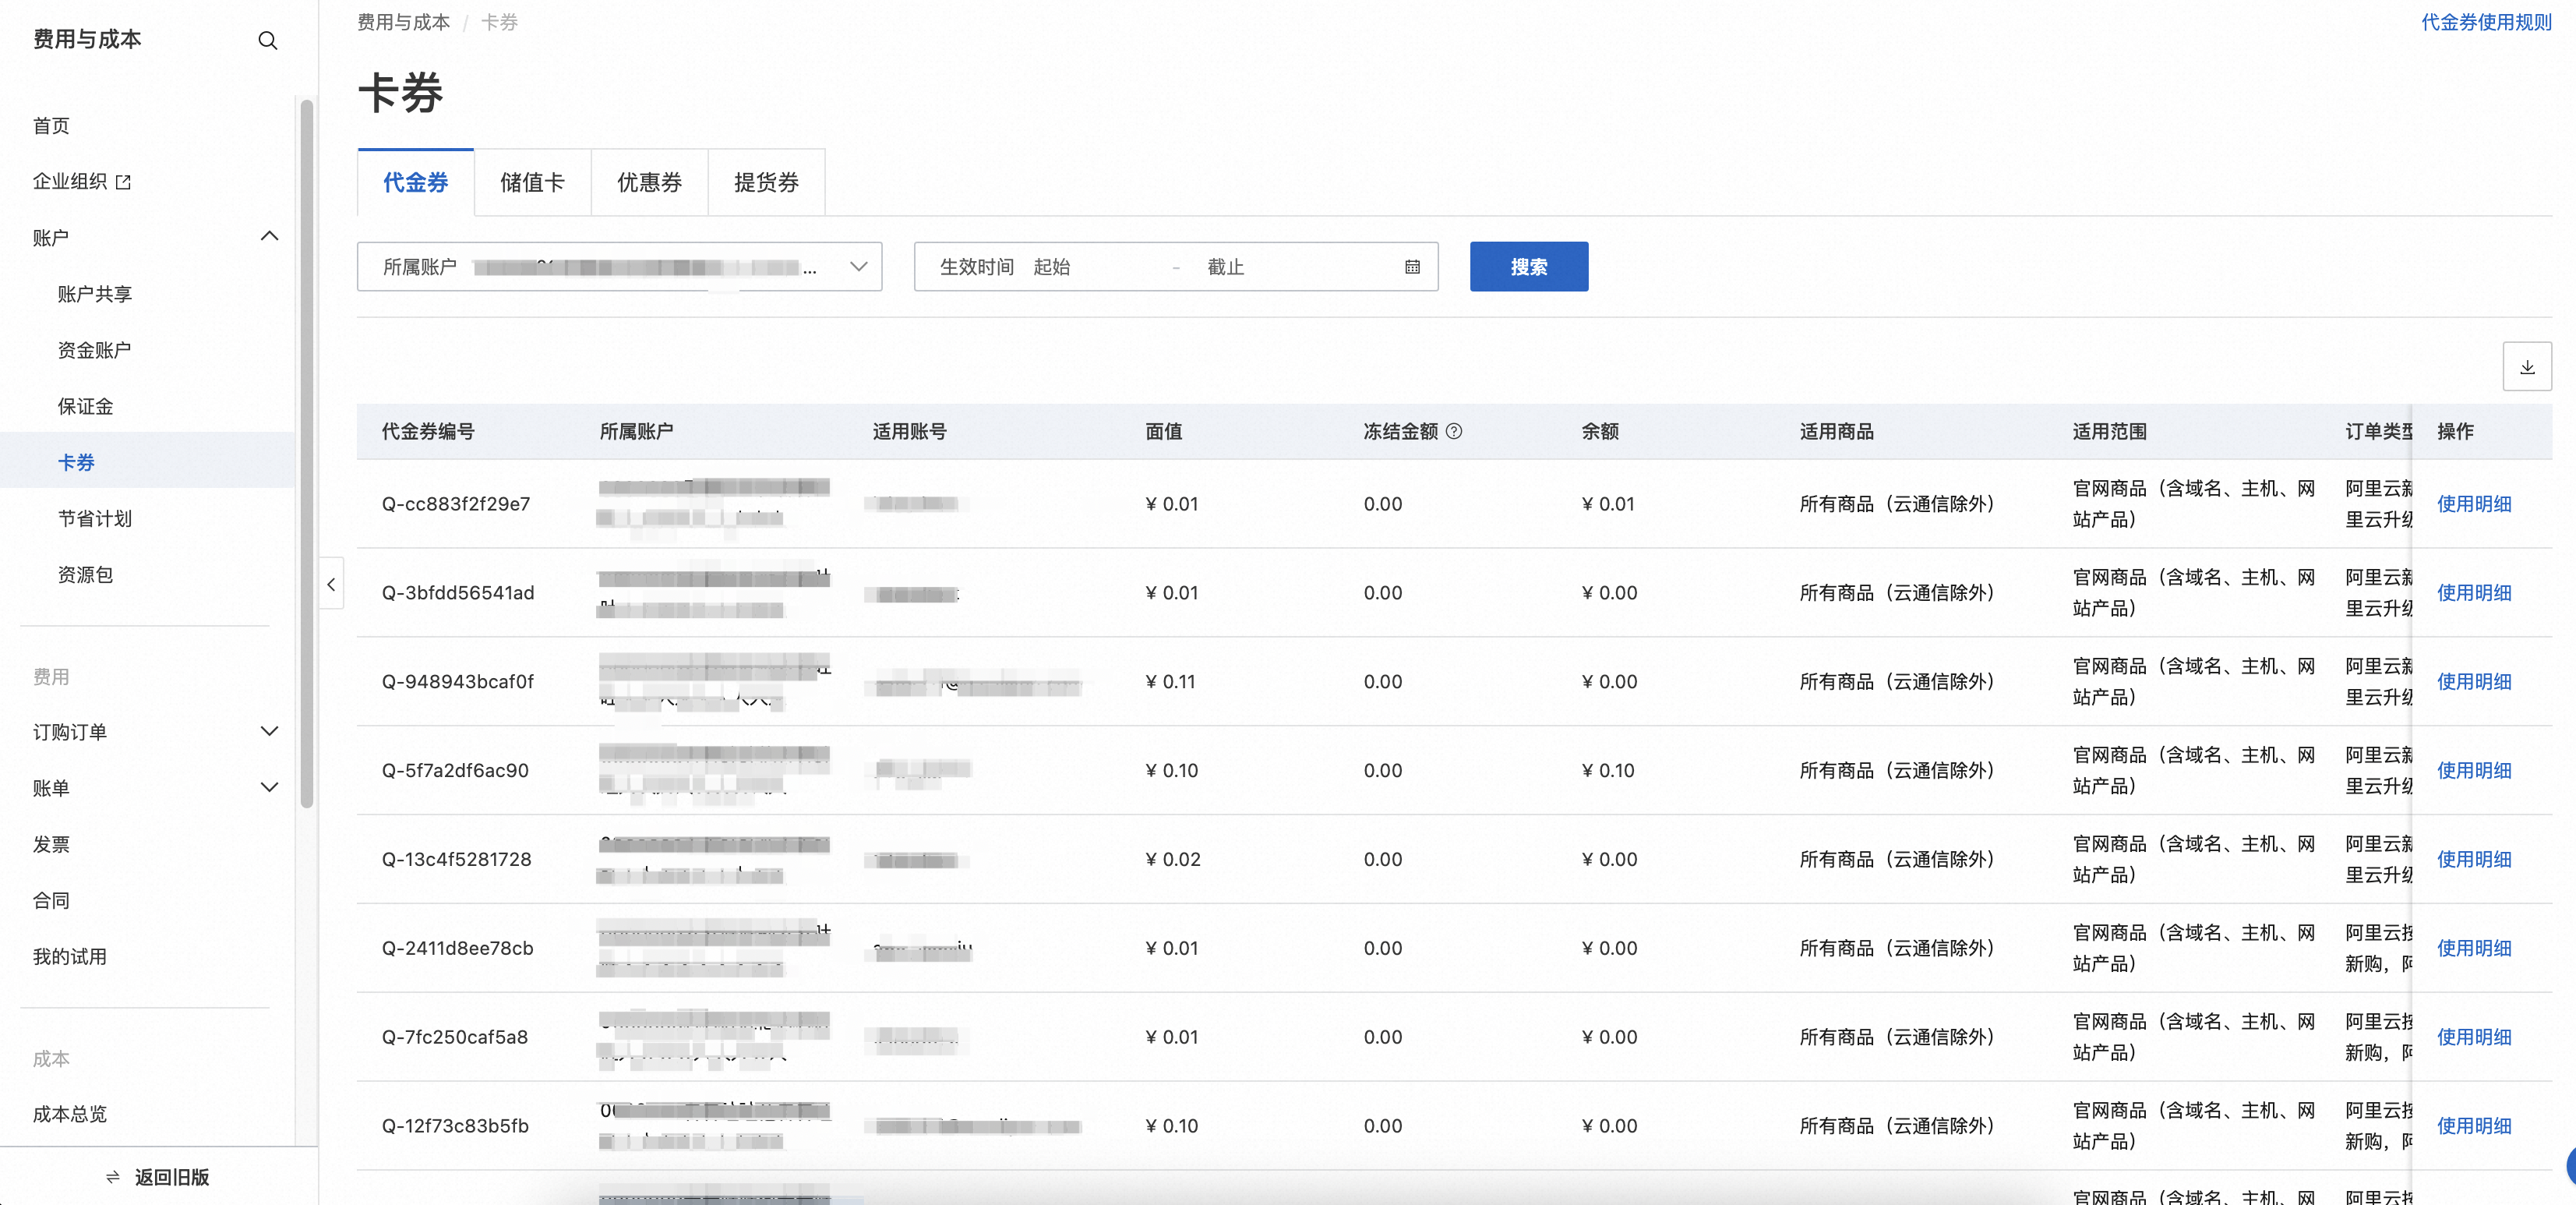This screenshot has width=2576, height=1205.
Task: Switch to the 提货券 tab
Action: coord(766,182)
